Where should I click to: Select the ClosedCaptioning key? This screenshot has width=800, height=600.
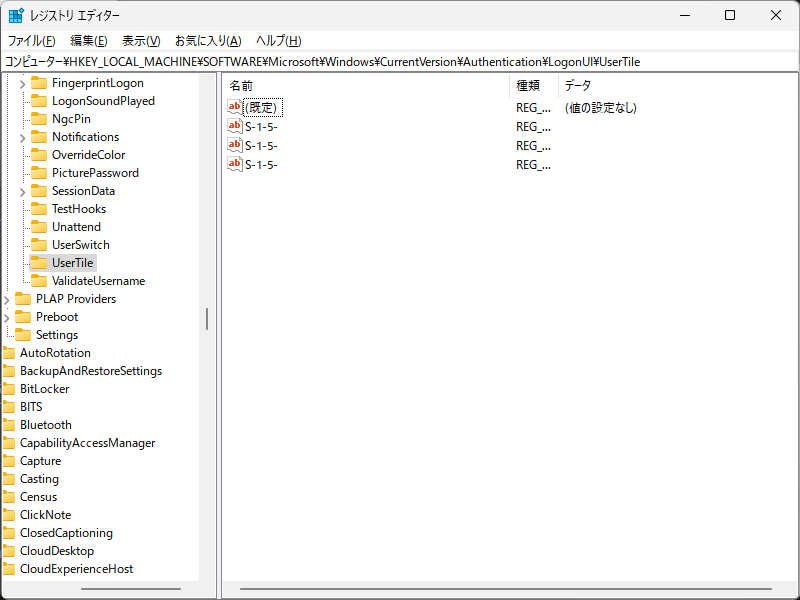(66, 533)
